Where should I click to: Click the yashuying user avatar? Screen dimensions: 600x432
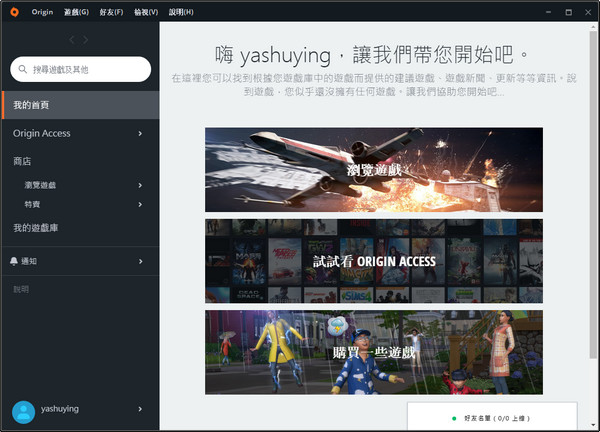(x=22, y=411)
